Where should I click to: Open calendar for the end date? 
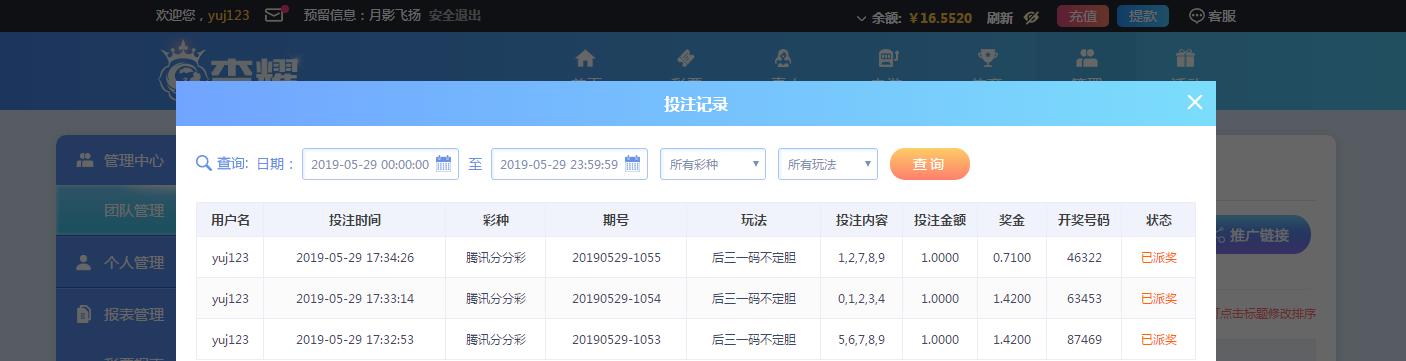tap(633, 164)
